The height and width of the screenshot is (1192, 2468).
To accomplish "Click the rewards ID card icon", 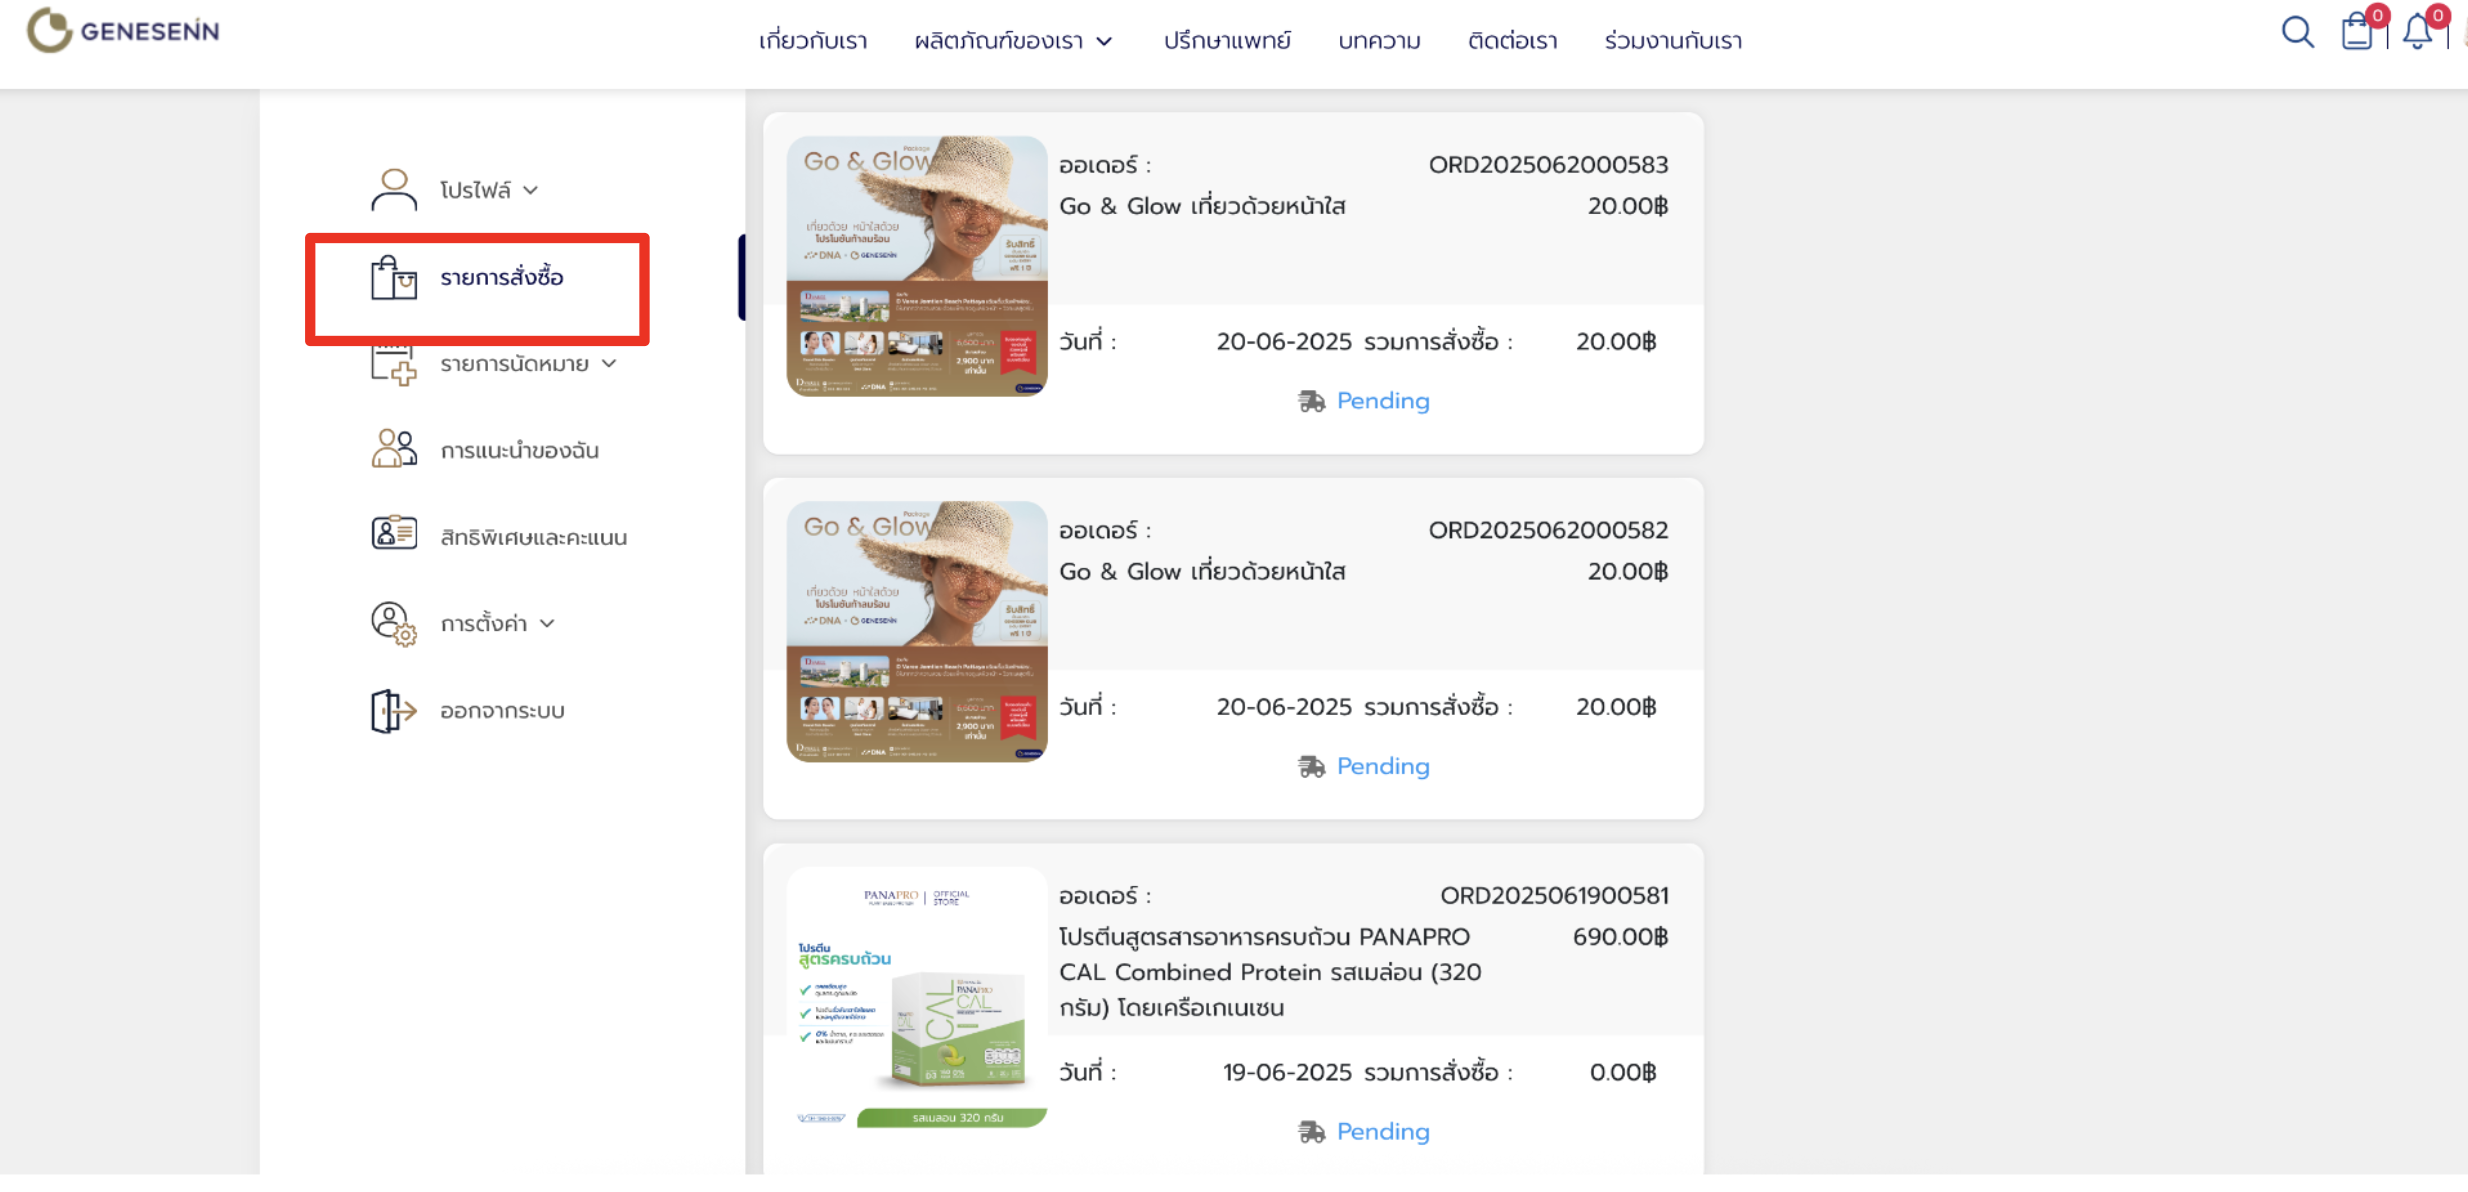I will (394, 533).
